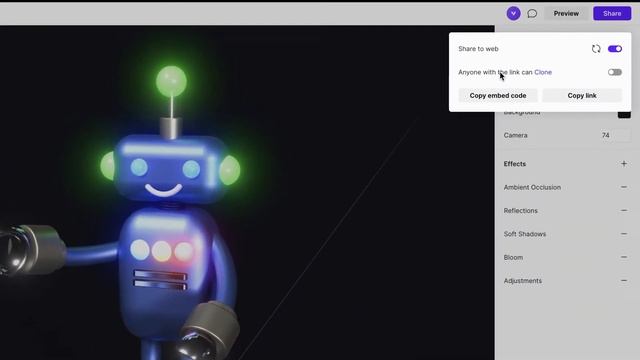Remove the Reflections effect via its minus icon

pos(624,211)
